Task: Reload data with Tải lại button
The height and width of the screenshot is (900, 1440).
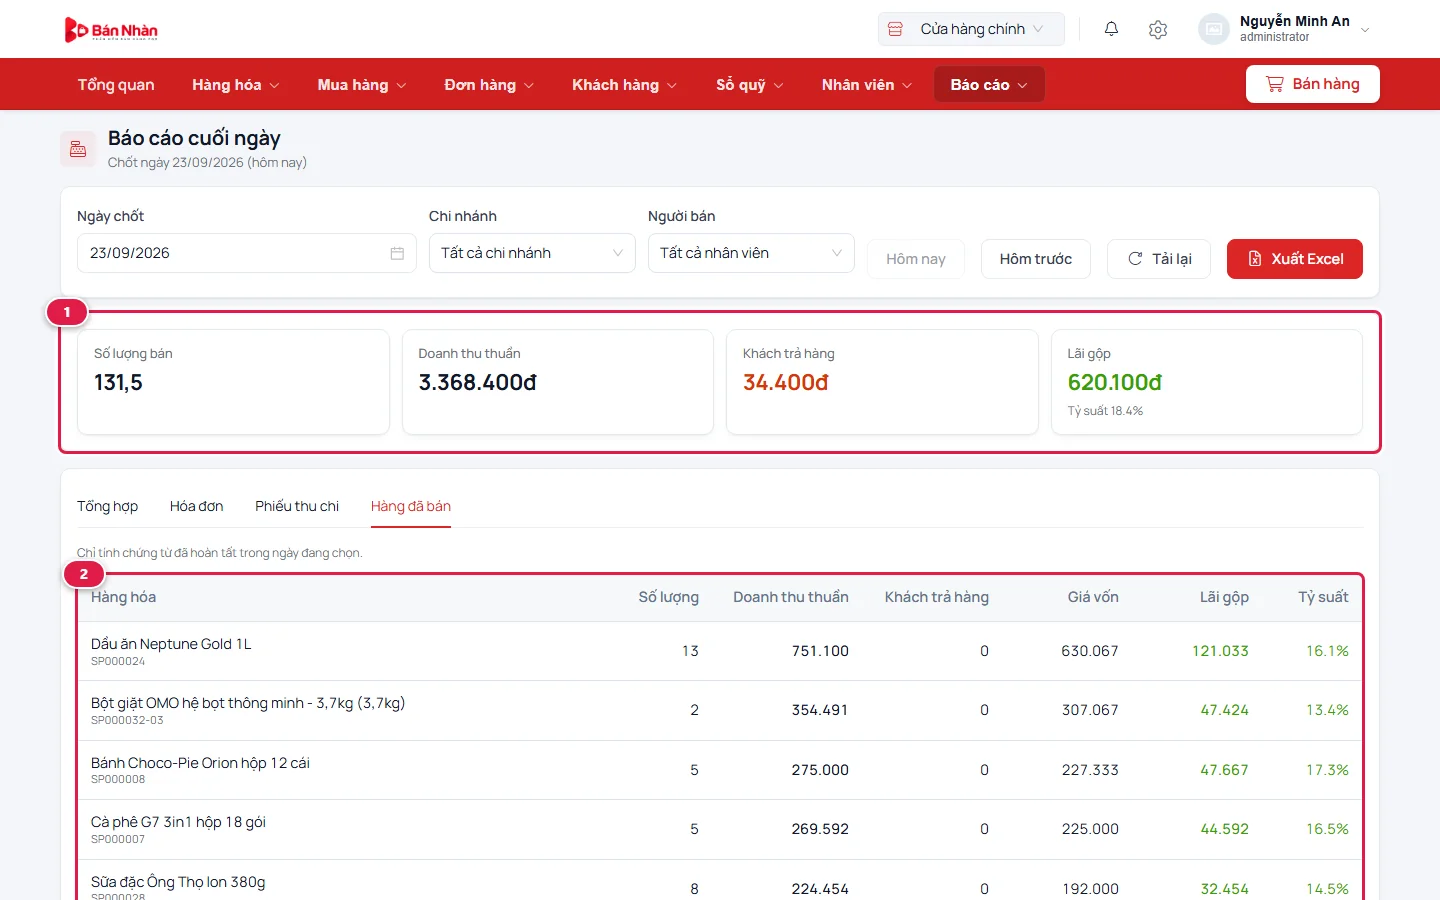Action: [1159, 259]
